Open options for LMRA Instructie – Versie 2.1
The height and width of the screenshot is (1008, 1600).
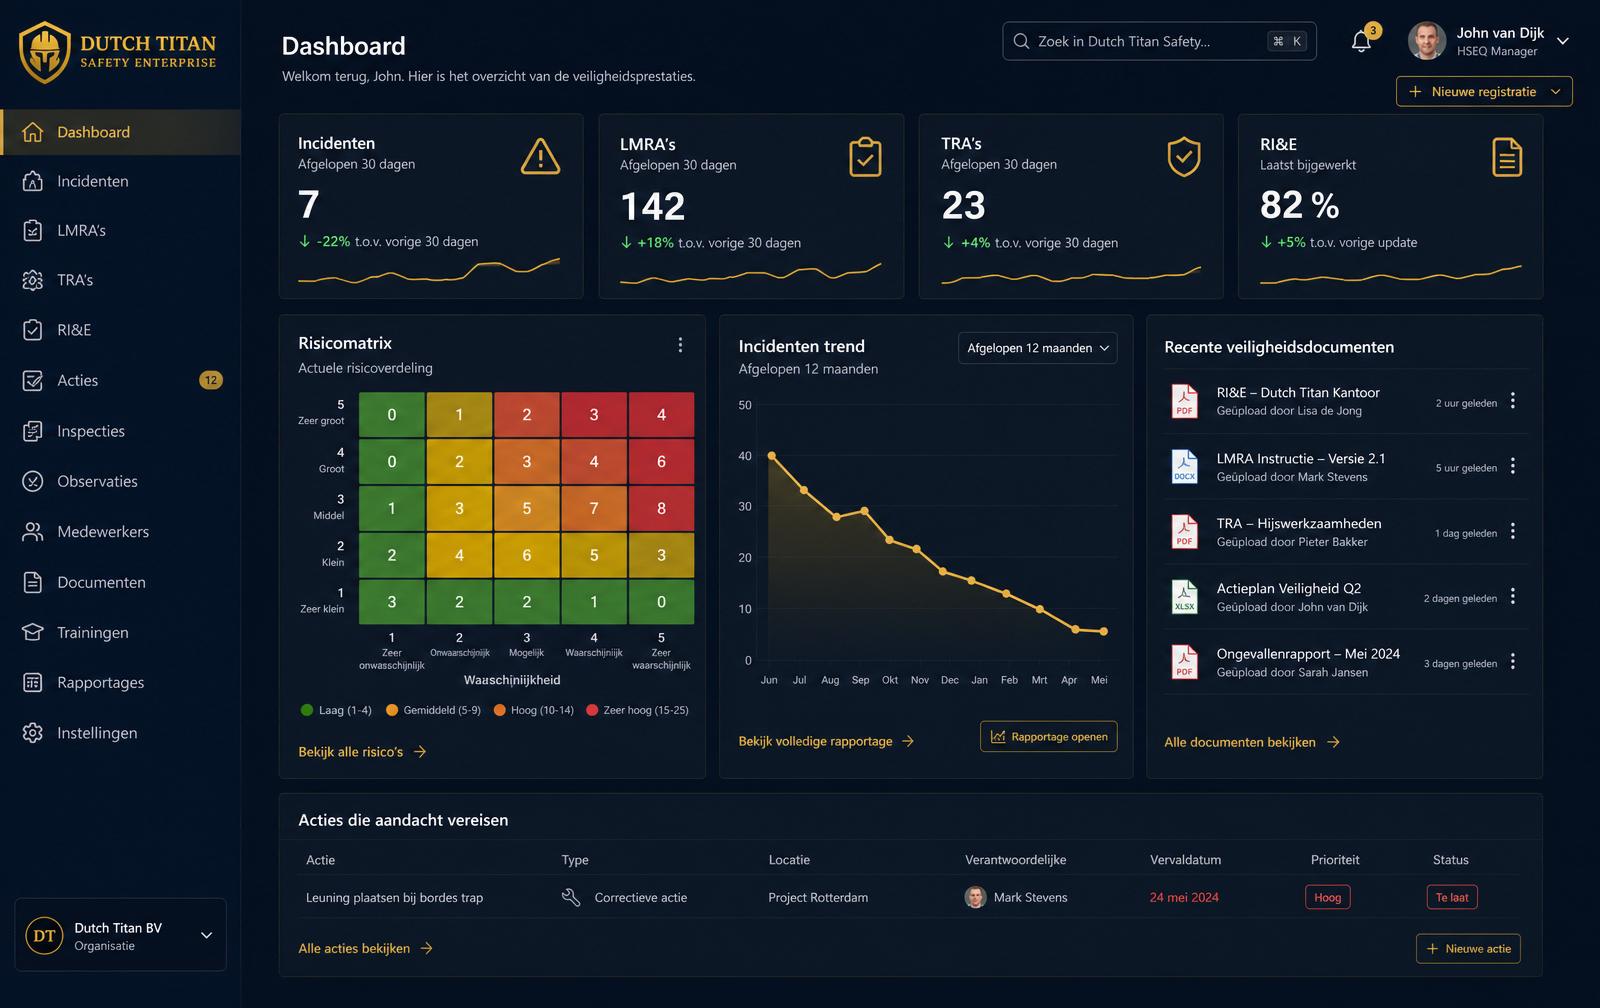coord(1513,466)
